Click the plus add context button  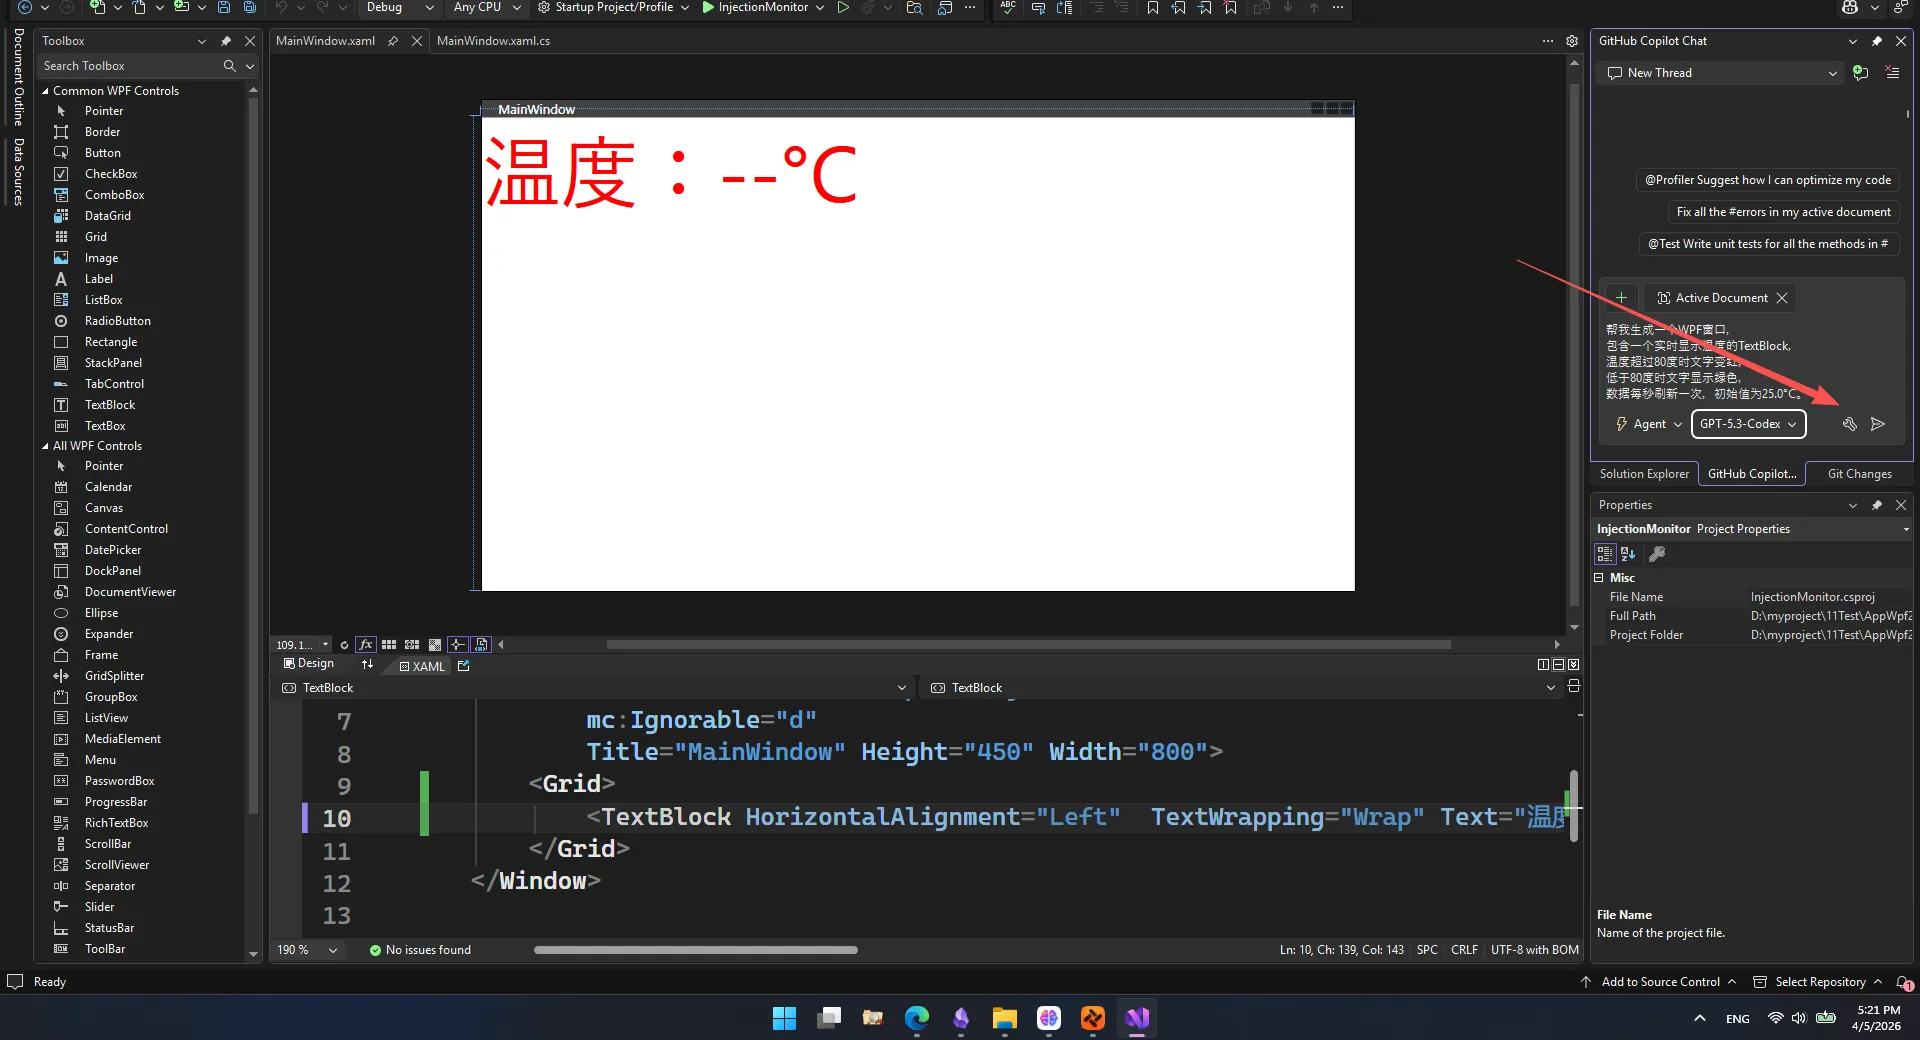pos(1621,298)
